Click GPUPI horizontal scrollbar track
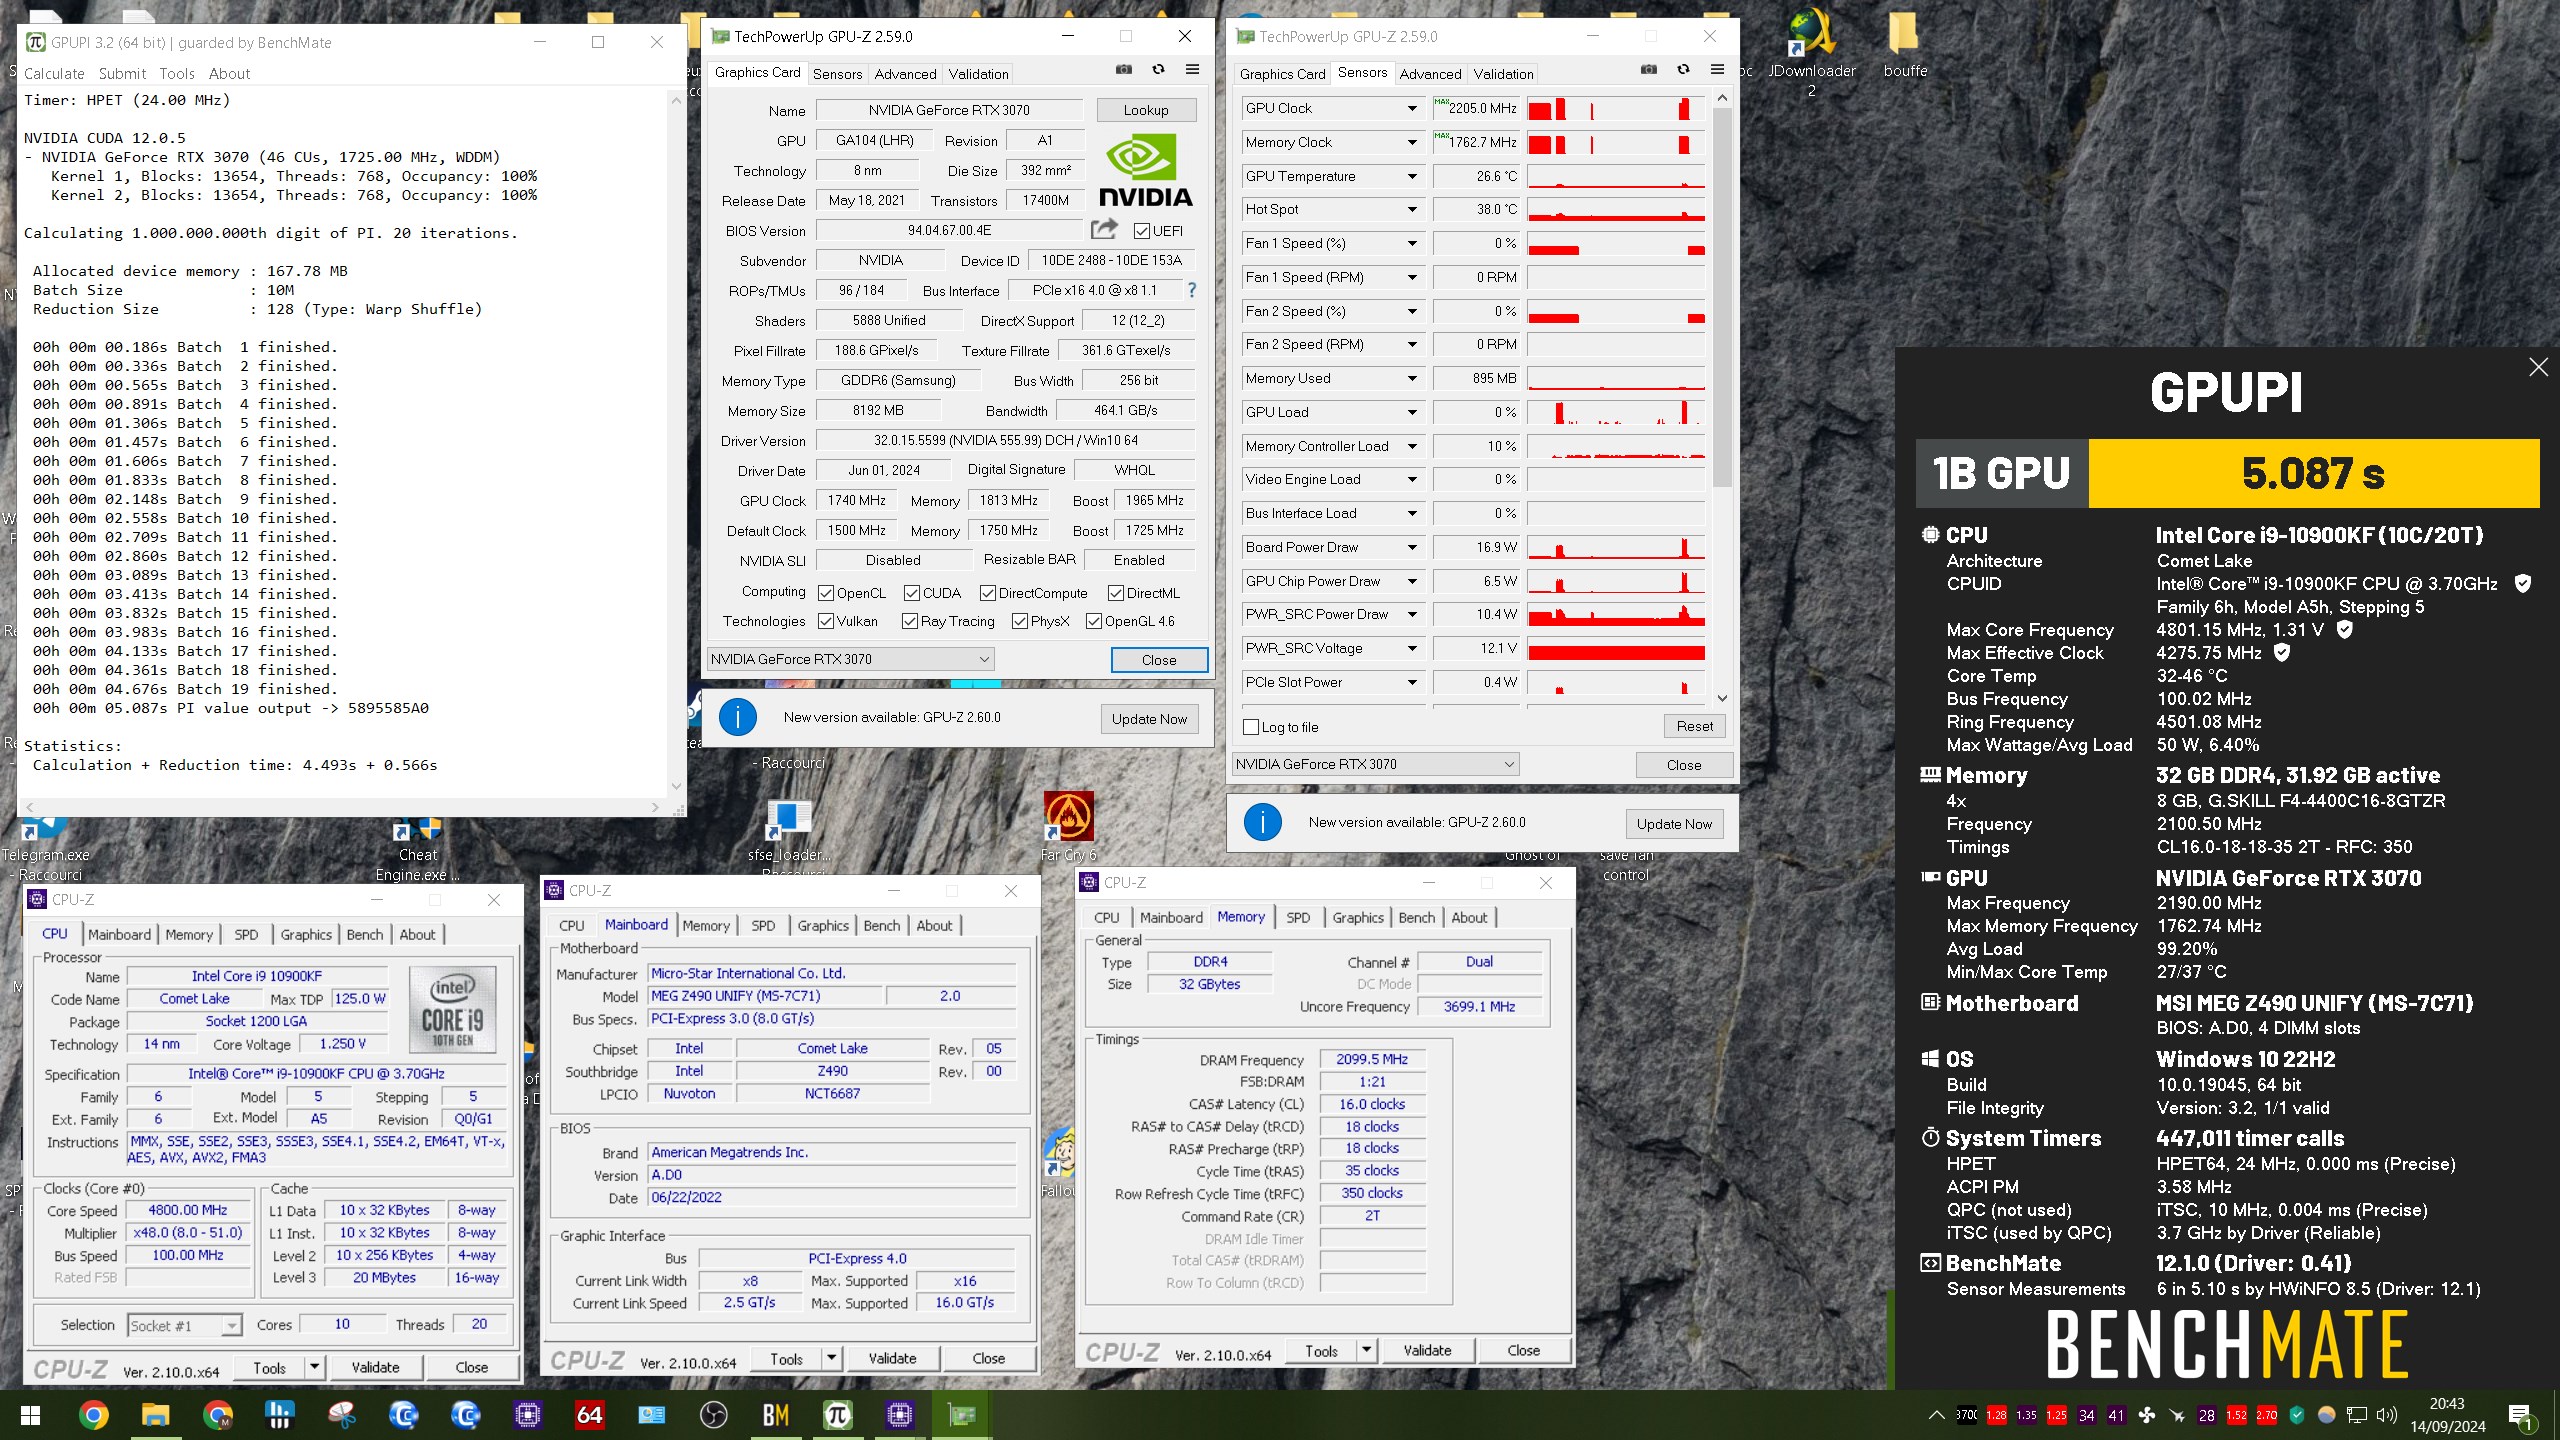Viewport: 2560px width, 1440px height. click(x=342, y=806)
